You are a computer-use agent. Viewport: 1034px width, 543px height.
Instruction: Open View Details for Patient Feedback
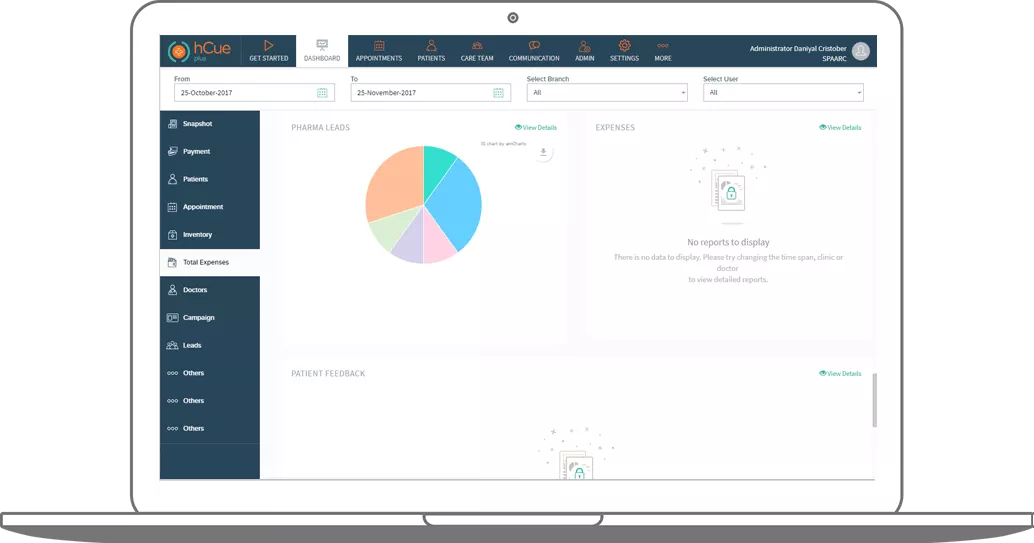[840, 373]
